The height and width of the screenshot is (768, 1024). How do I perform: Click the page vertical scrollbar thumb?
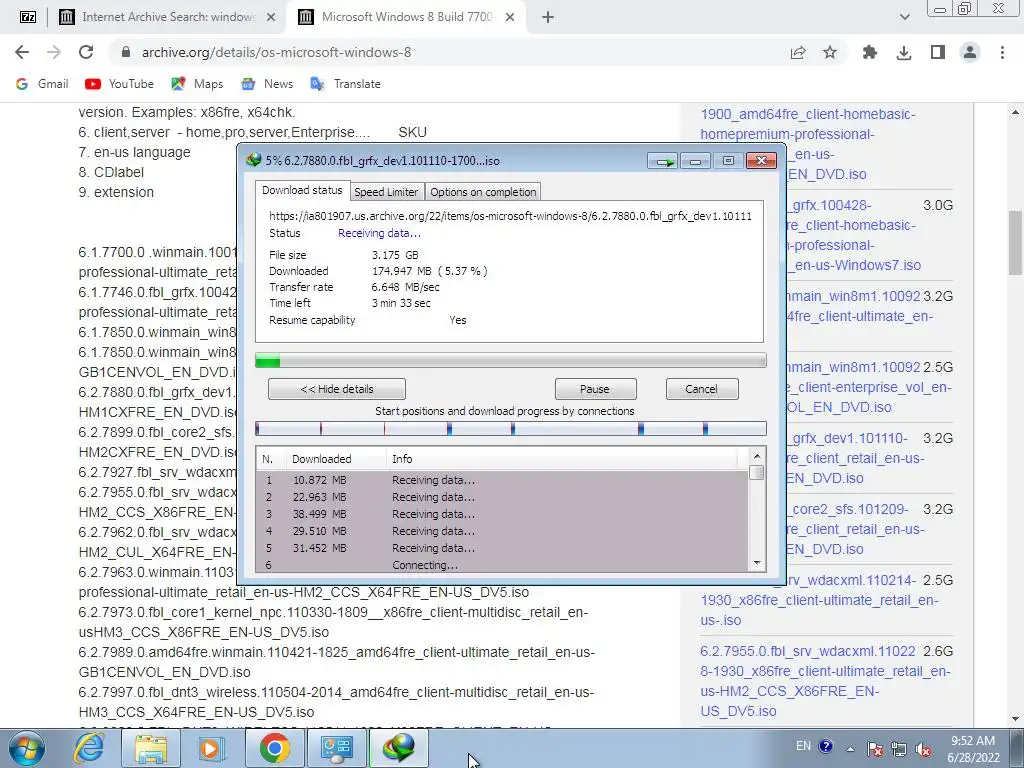[1016, 242]
